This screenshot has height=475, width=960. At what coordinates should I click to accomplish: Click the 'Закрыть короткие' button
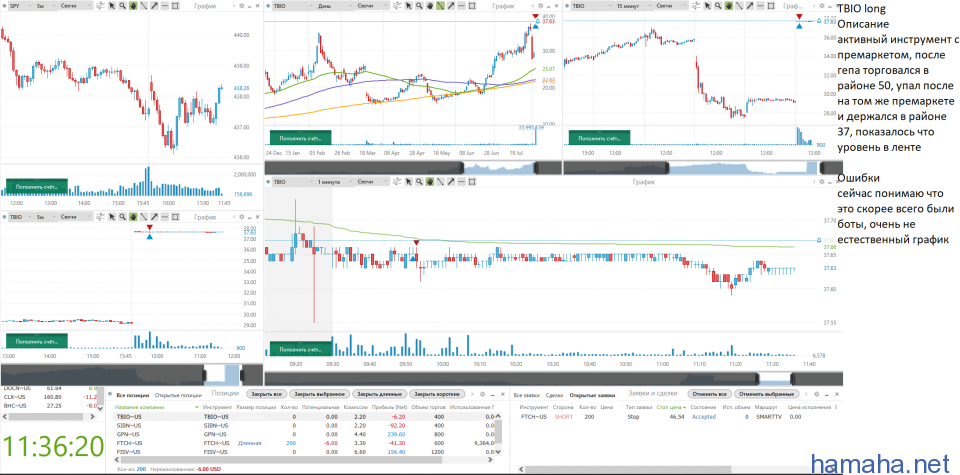tap(437, 394)
